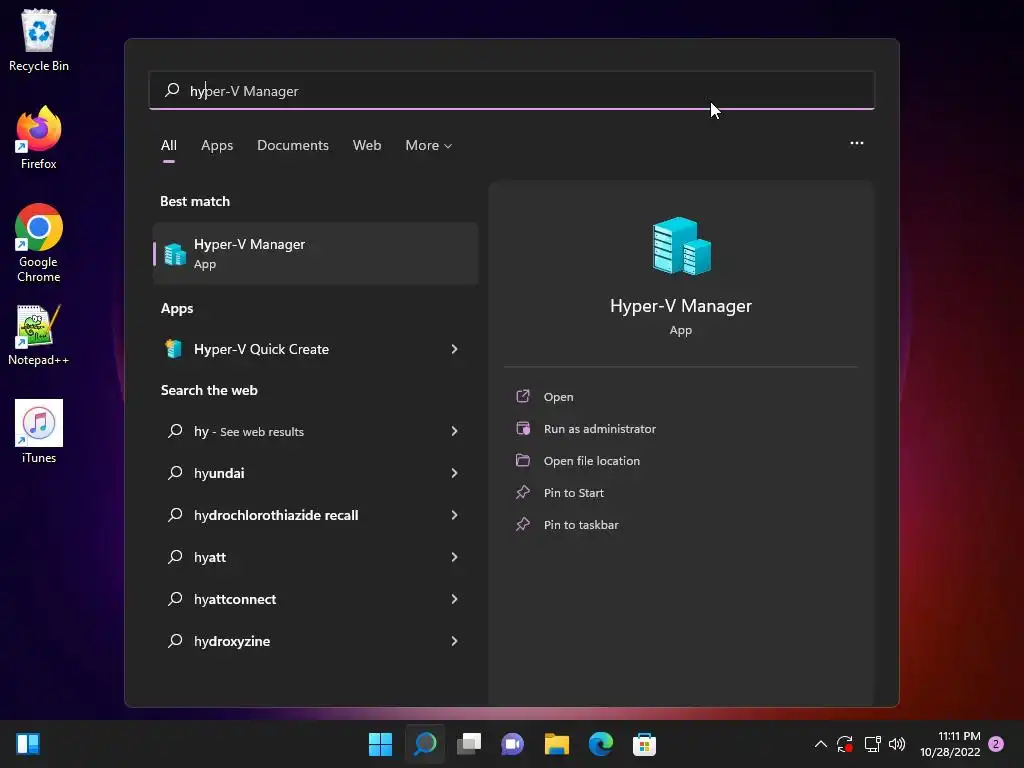Open Teams Chat from taskbar

click(x=513, y=744)
